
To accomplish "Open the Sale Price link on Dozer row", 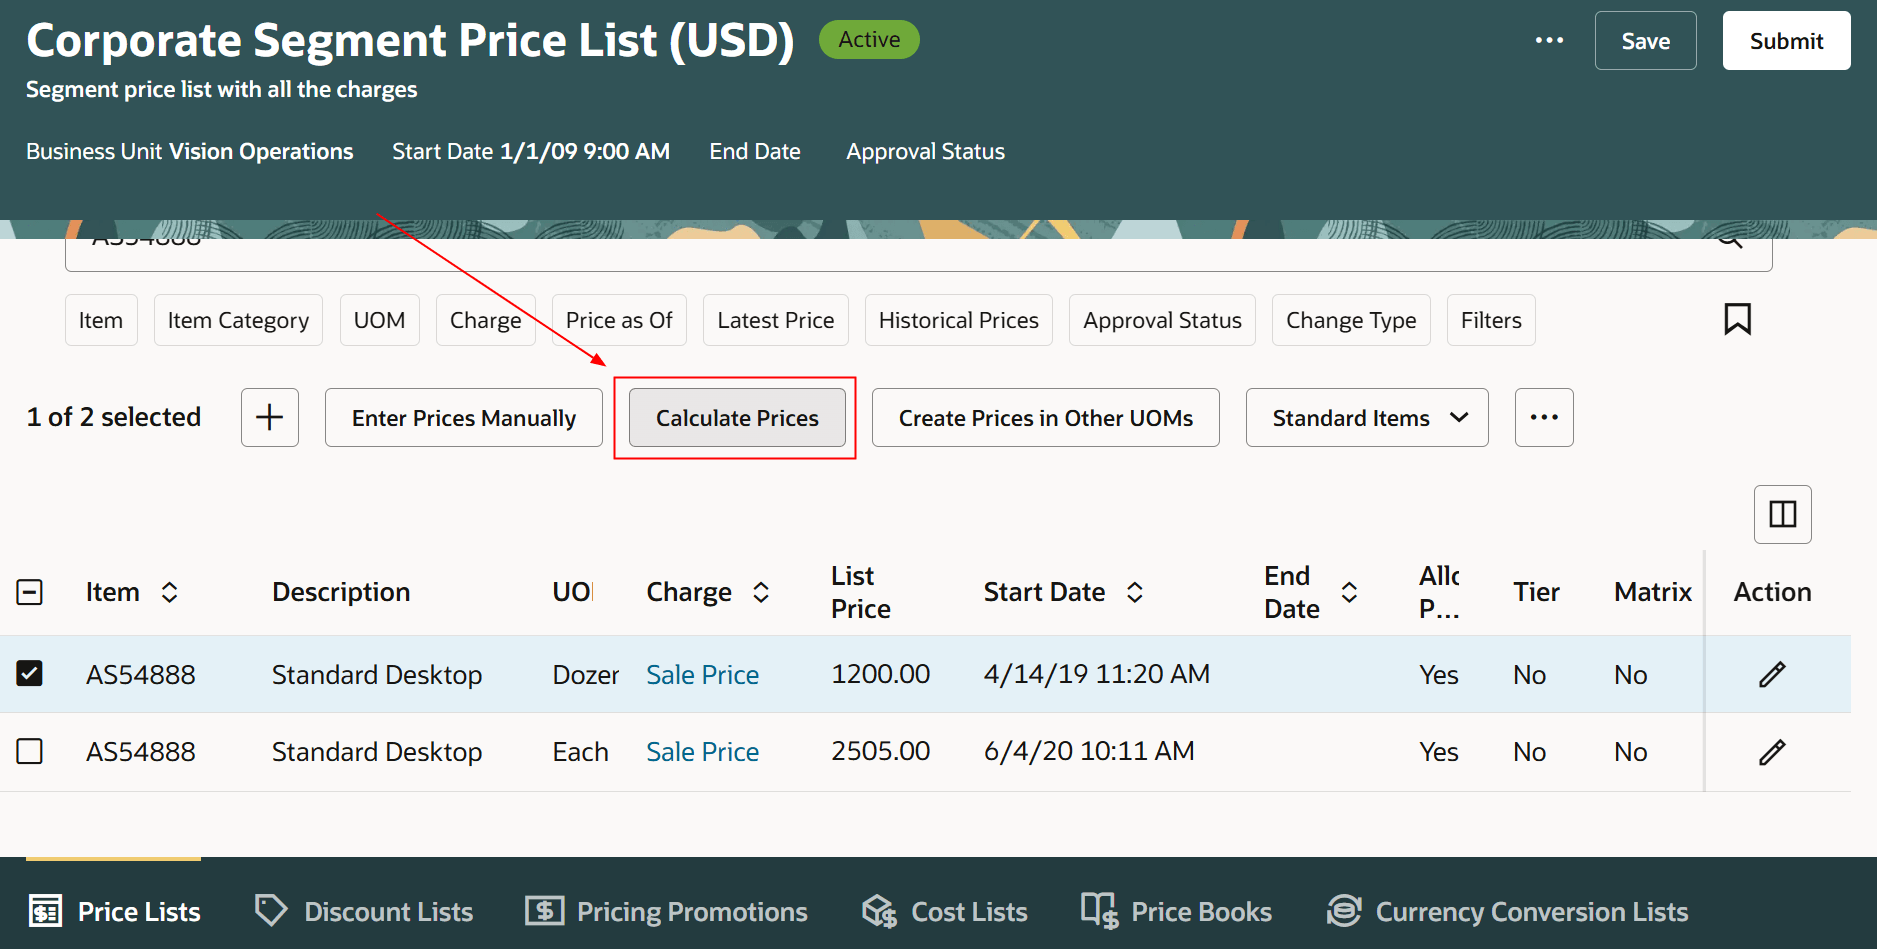I will [702, 674].
